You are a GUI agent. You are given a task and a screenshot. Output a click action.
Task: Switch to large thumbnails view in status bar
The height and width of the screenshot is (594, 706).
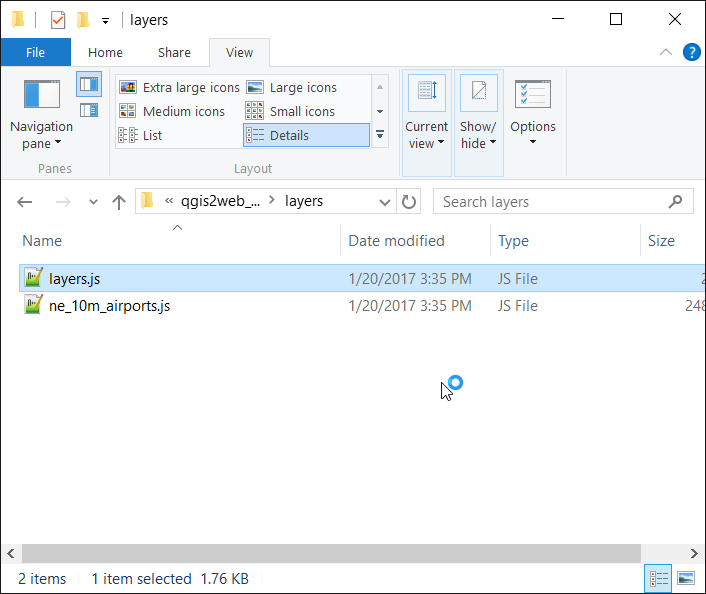(x=686, y=578)
